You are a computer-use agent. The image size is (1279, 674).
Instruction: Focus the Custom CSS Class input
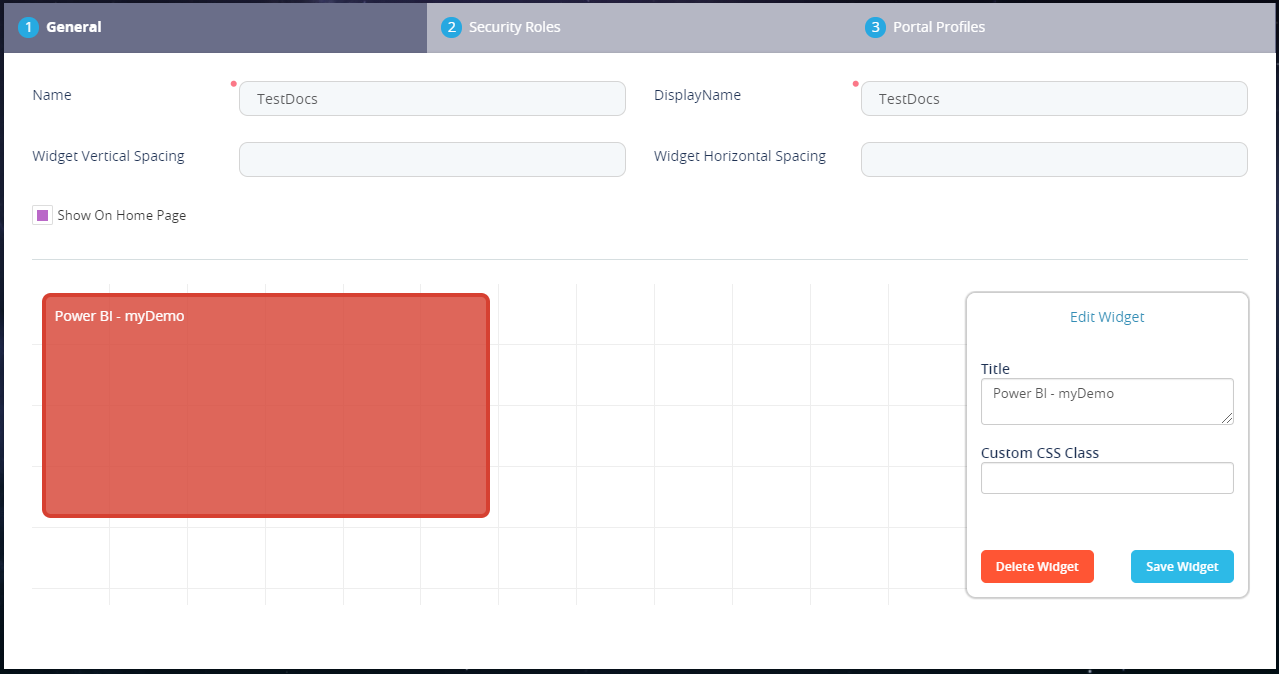click(1107, 478)
